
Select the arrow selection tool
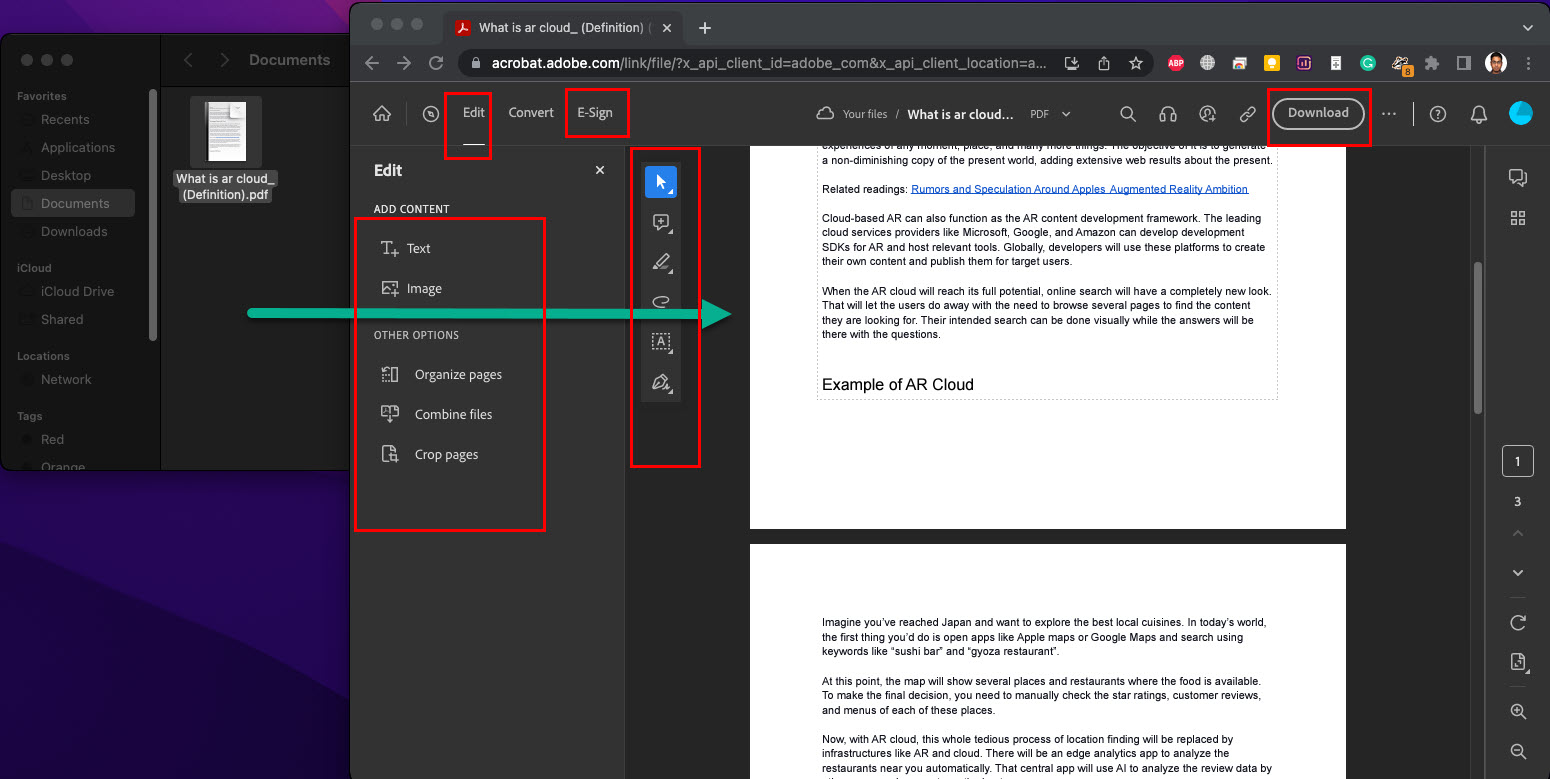click(x=661, y=182)
